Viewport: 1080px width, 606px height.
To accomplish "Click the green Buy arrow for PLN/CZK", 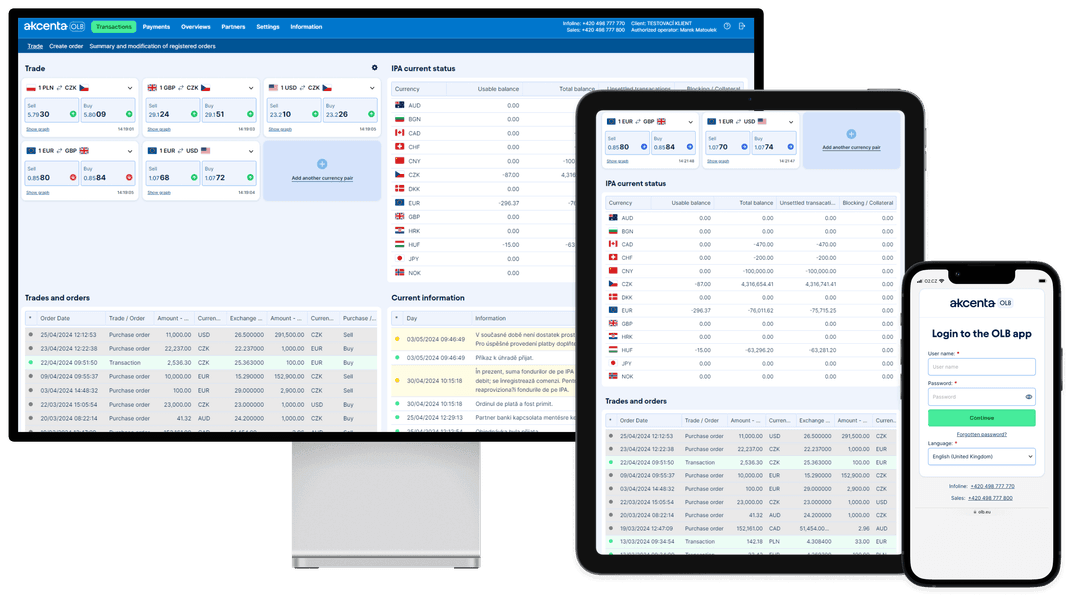I will coord(128,114).
